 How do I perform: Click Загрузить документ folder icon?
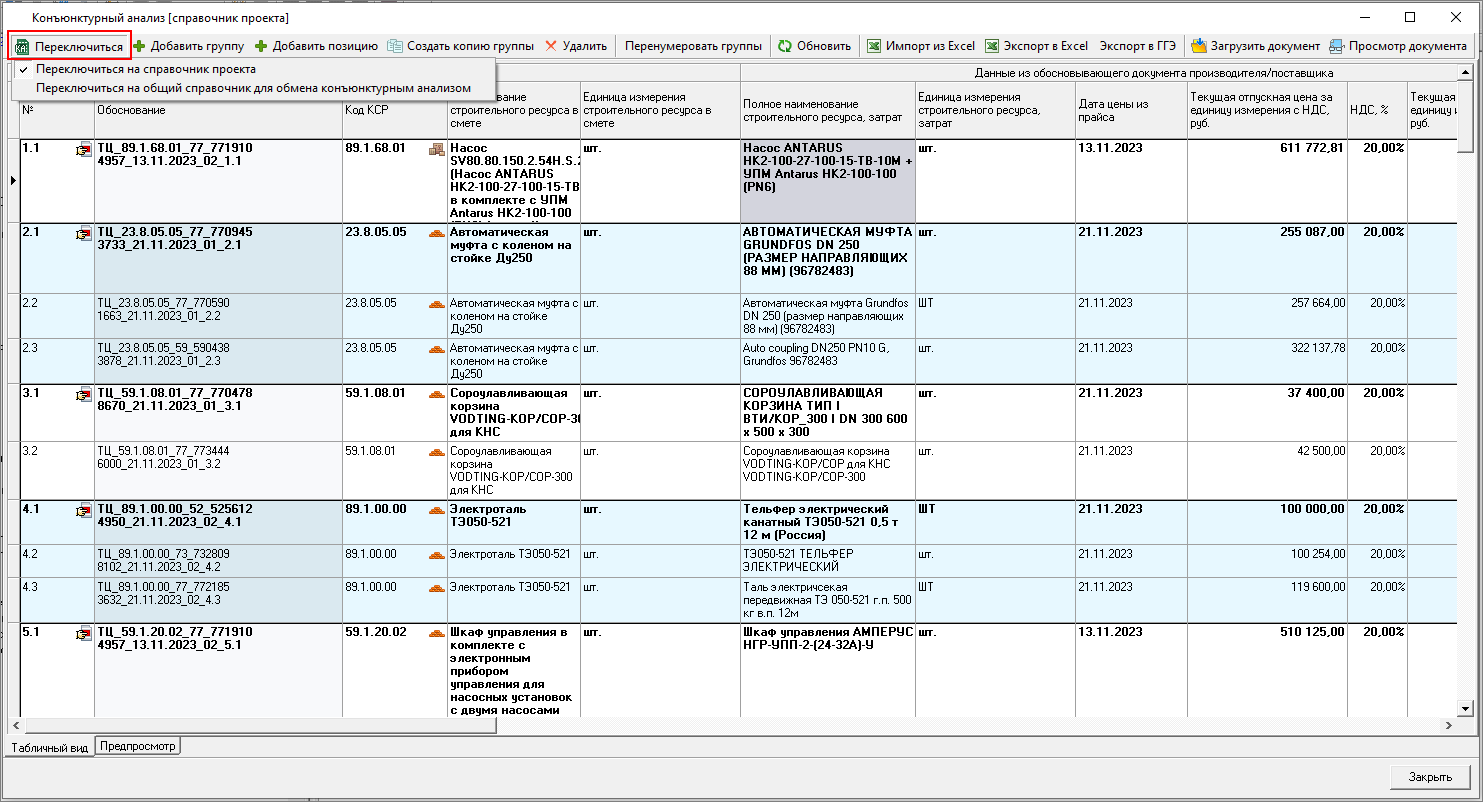coord(1198,46)
